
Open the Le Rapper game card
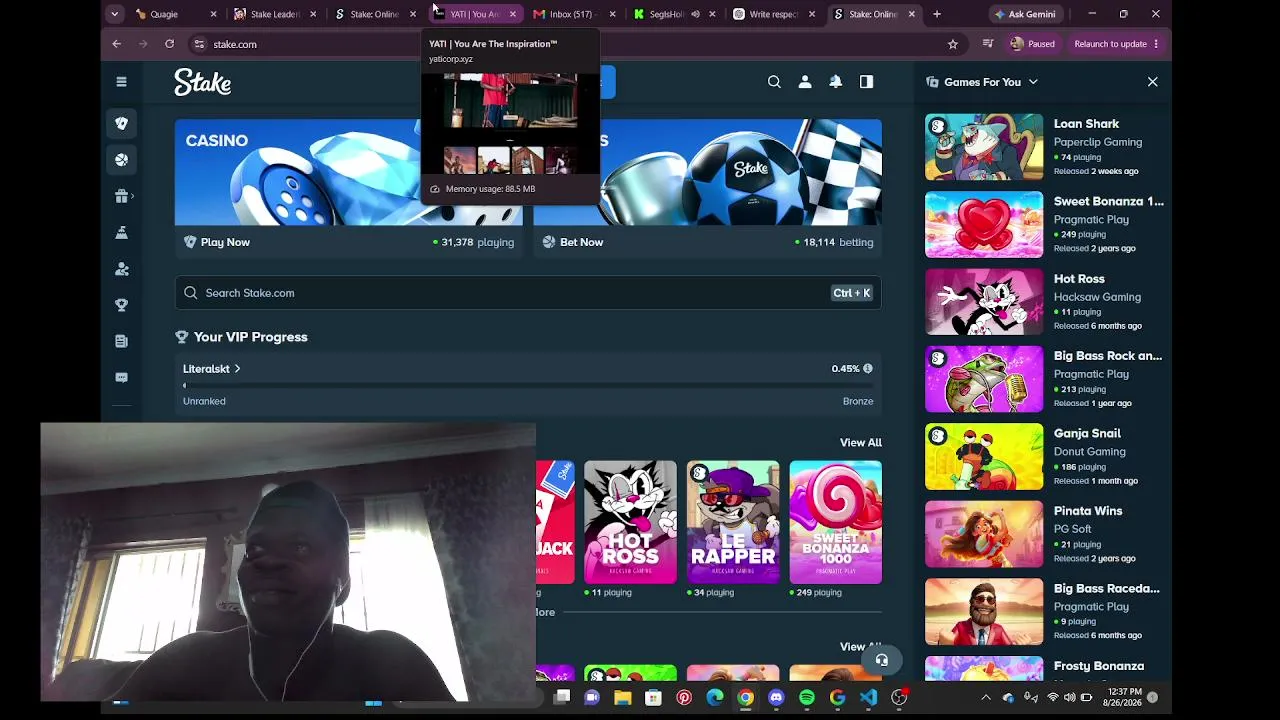click(x=733, y=522)
